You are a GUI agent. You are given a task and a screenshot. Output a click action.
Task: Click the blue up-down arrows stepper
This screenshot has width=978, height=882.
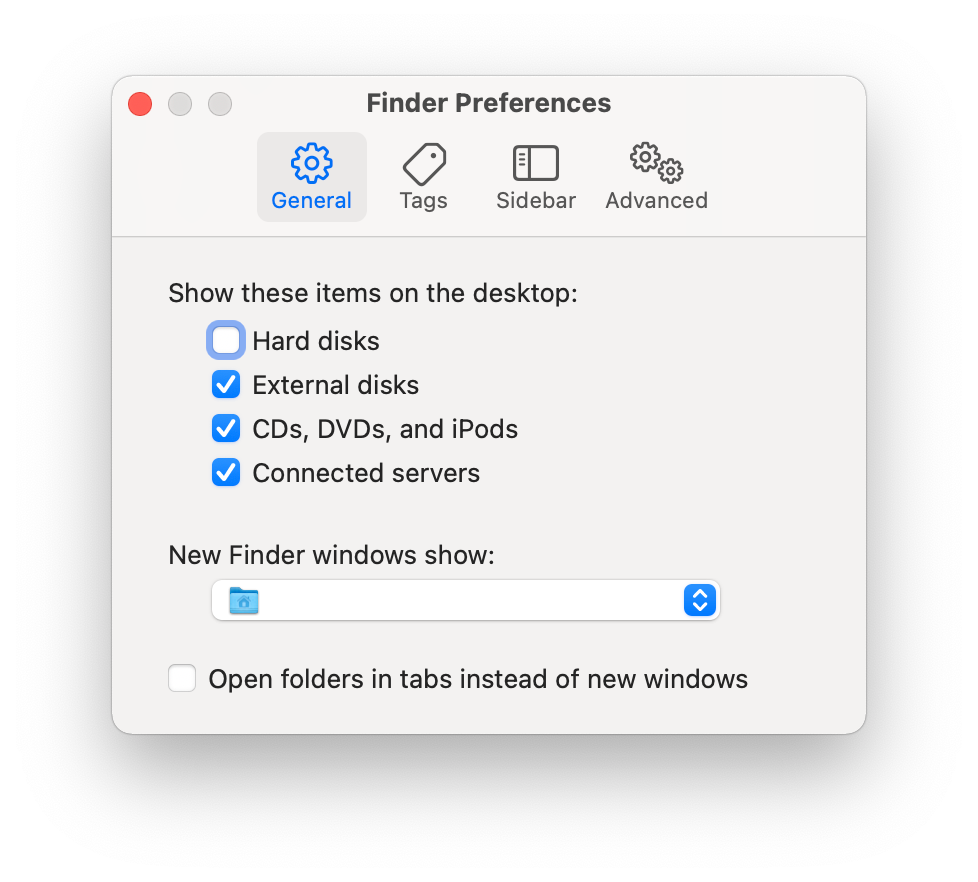[x=700, y=600]
